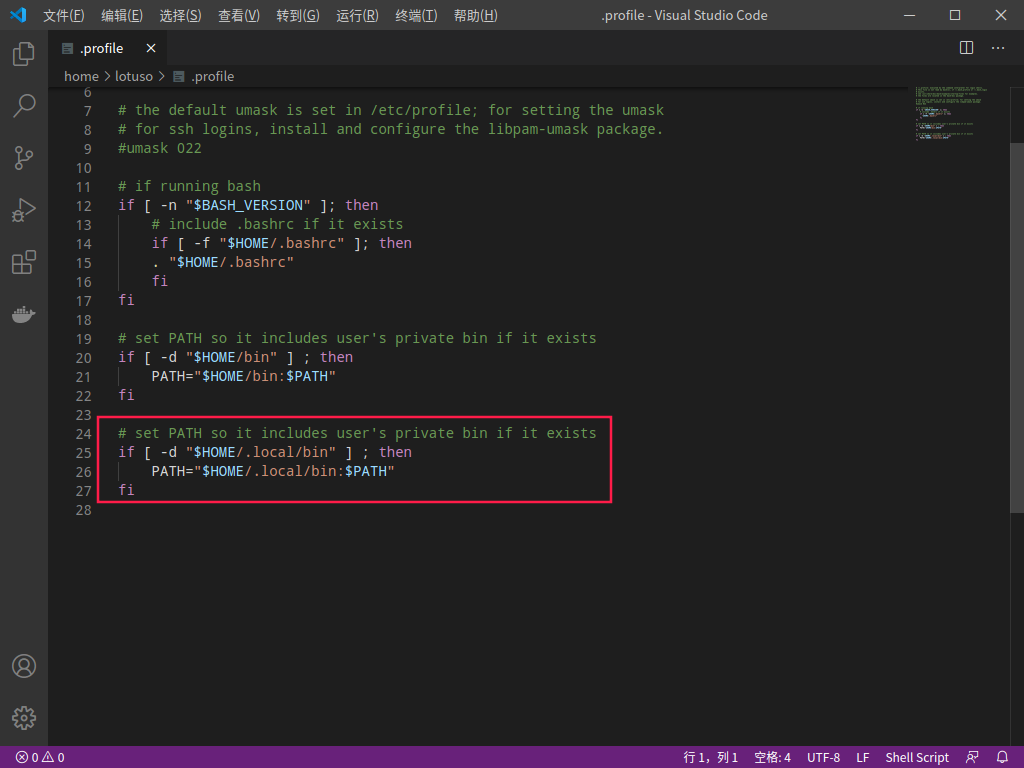
Task: Open the Manage gear icon
Action: click(x=24, y=718)
